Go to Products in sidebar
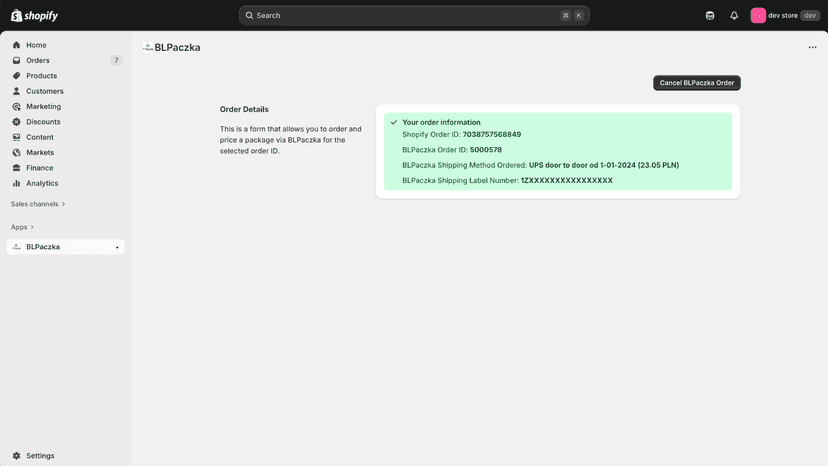Image resolution: width=828 pixels, height=466 pixels. pyautogui.click(x=66, y=76)
